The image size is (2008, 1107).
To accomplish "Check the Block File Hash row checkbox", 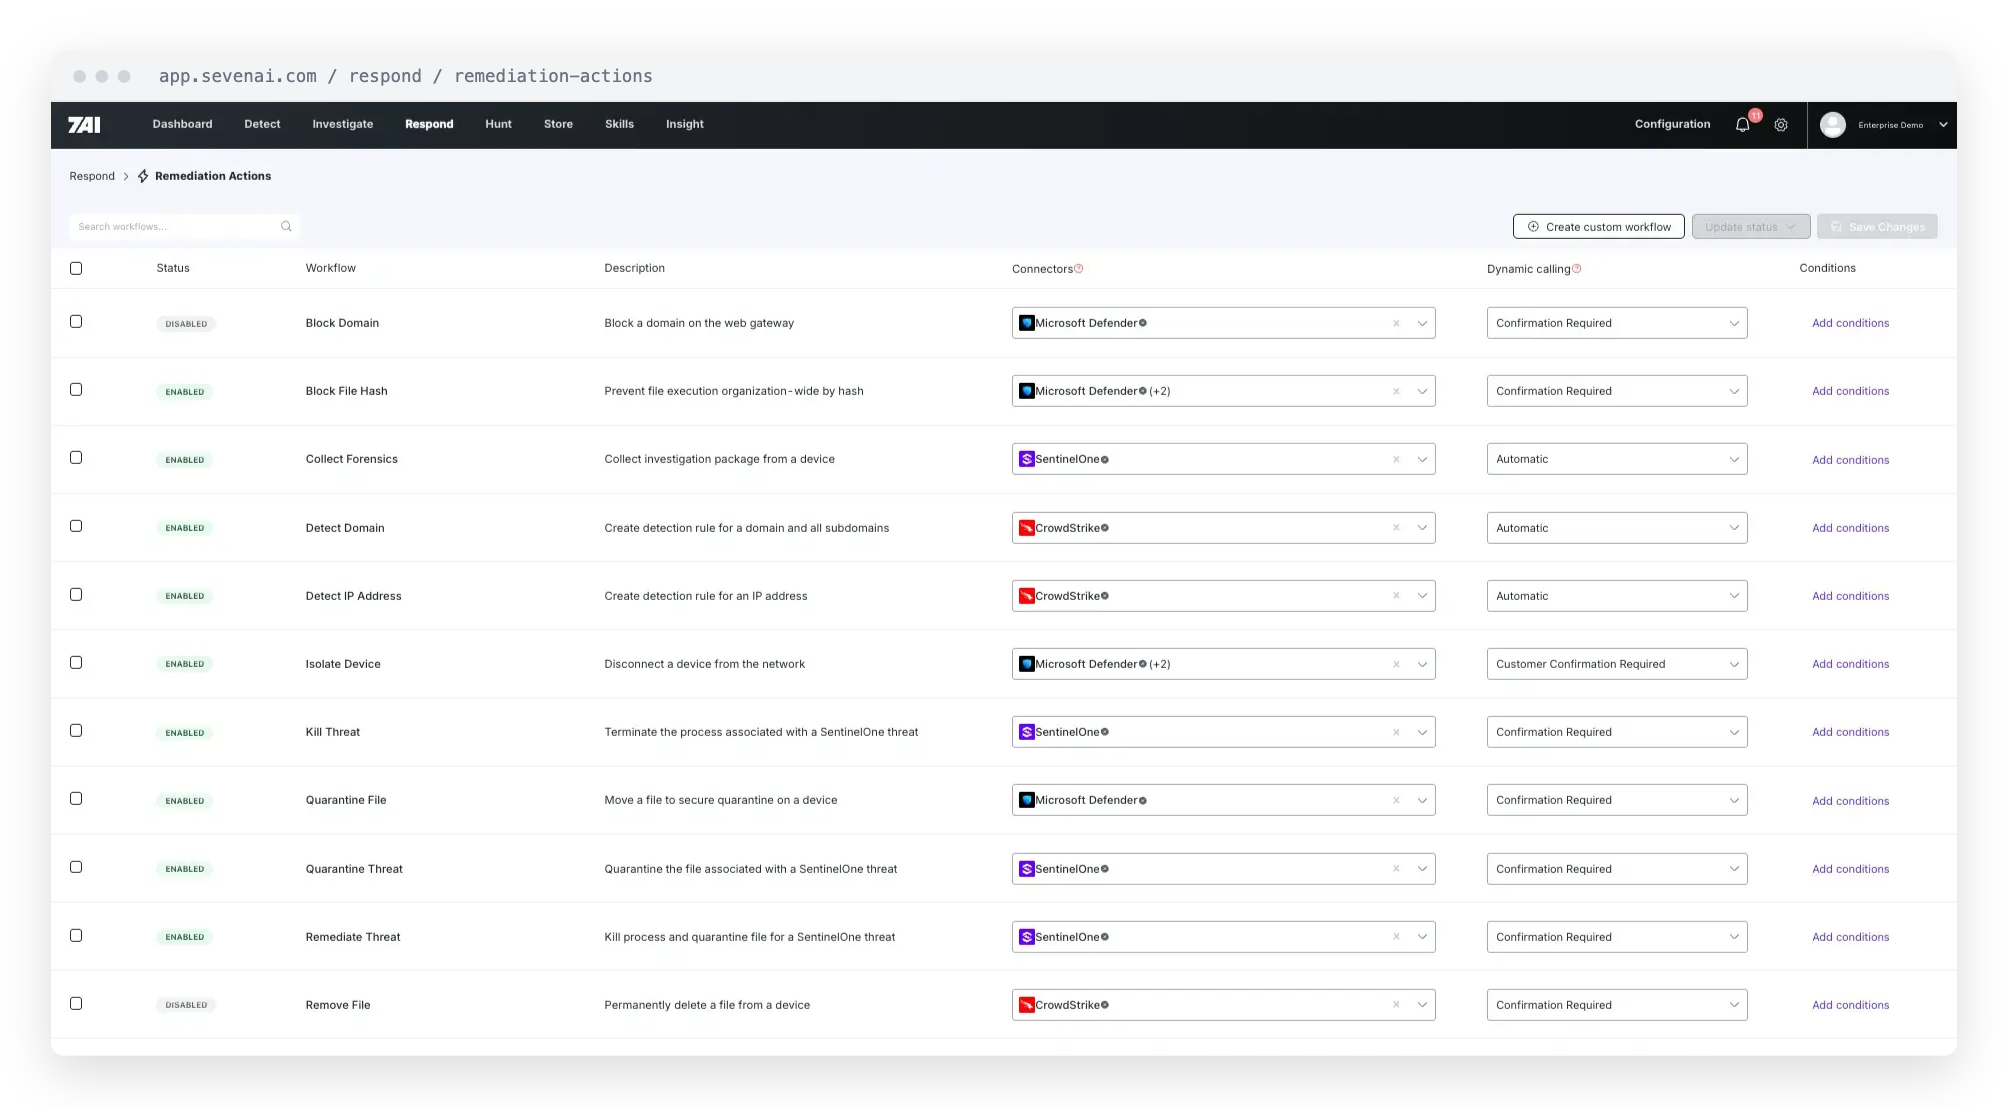I will click(76, 389).
